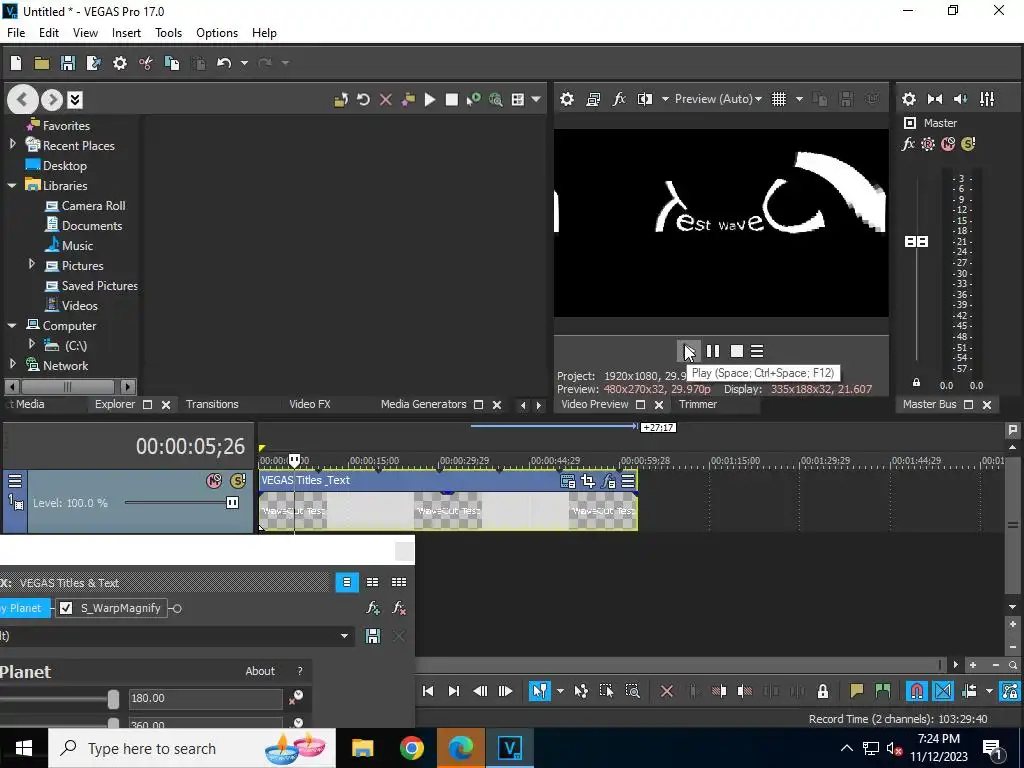Screen dimensions: 1024x768
Task: Expand the Recent Places tree node
Action: click(12, 145)
